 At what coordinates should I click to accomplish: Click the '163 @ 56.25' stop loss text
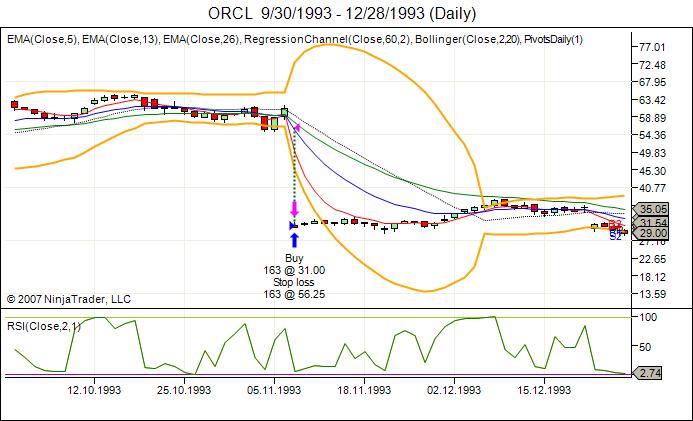click(x=294, y=294)
